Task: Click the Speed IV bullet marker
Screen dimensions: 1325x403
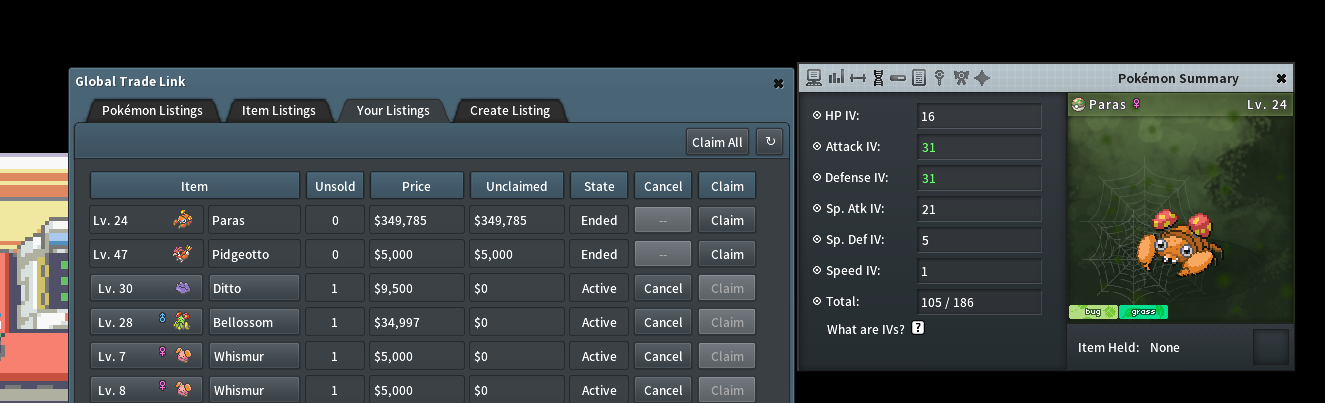Action: coord(817,270)
